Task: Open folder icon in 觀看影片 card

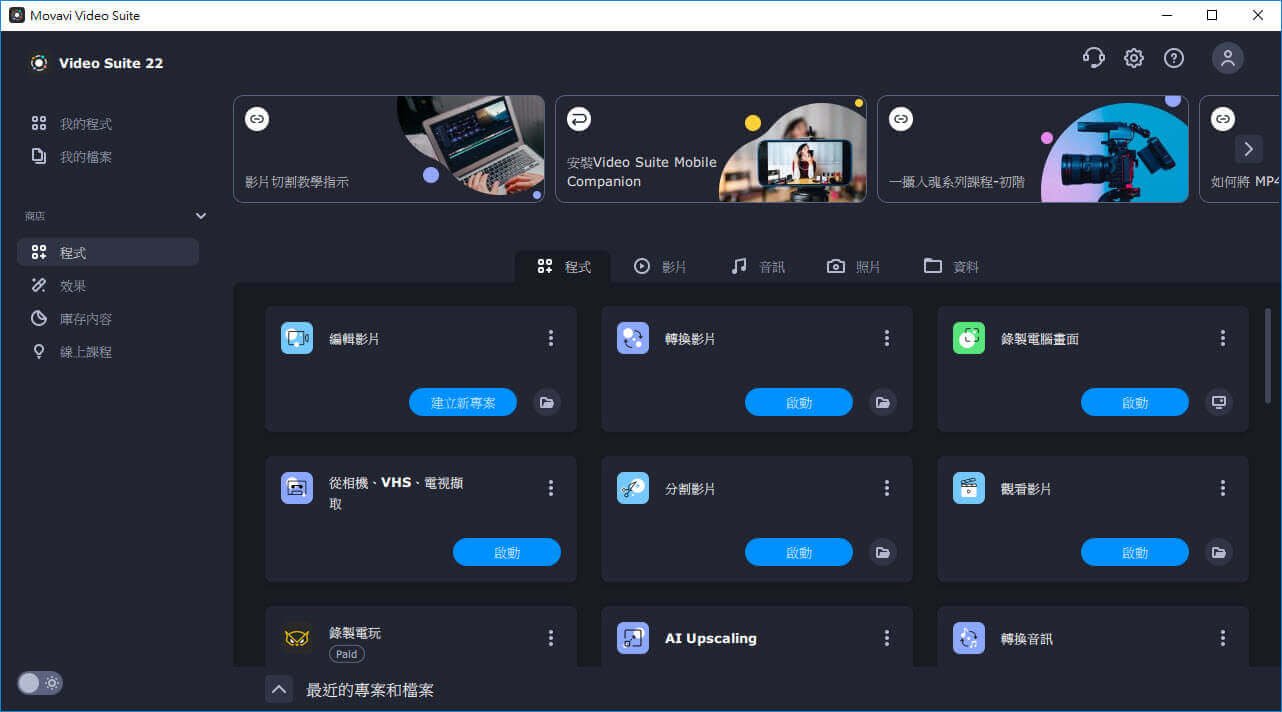Action: [1219, 552]
